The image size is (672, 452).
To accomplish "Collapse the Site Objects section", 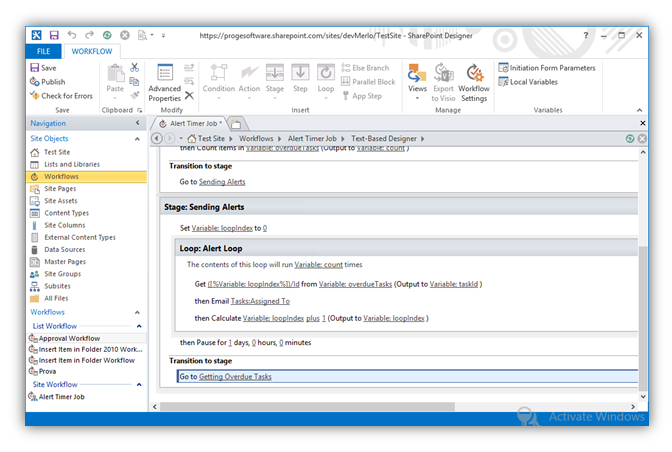I will pyautogui.click(x=138, y=138).
